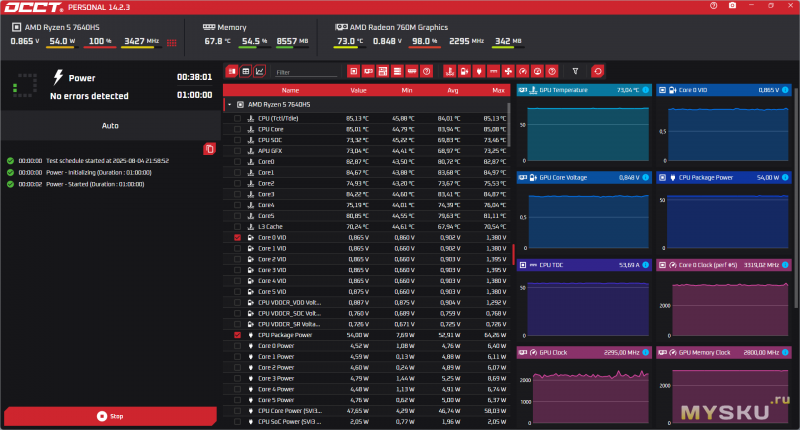The height and width of the screenshot is (430, 800).
Task: Click the Core 0 Clock (perf #5) graph header
Action: tap(724, 265)
